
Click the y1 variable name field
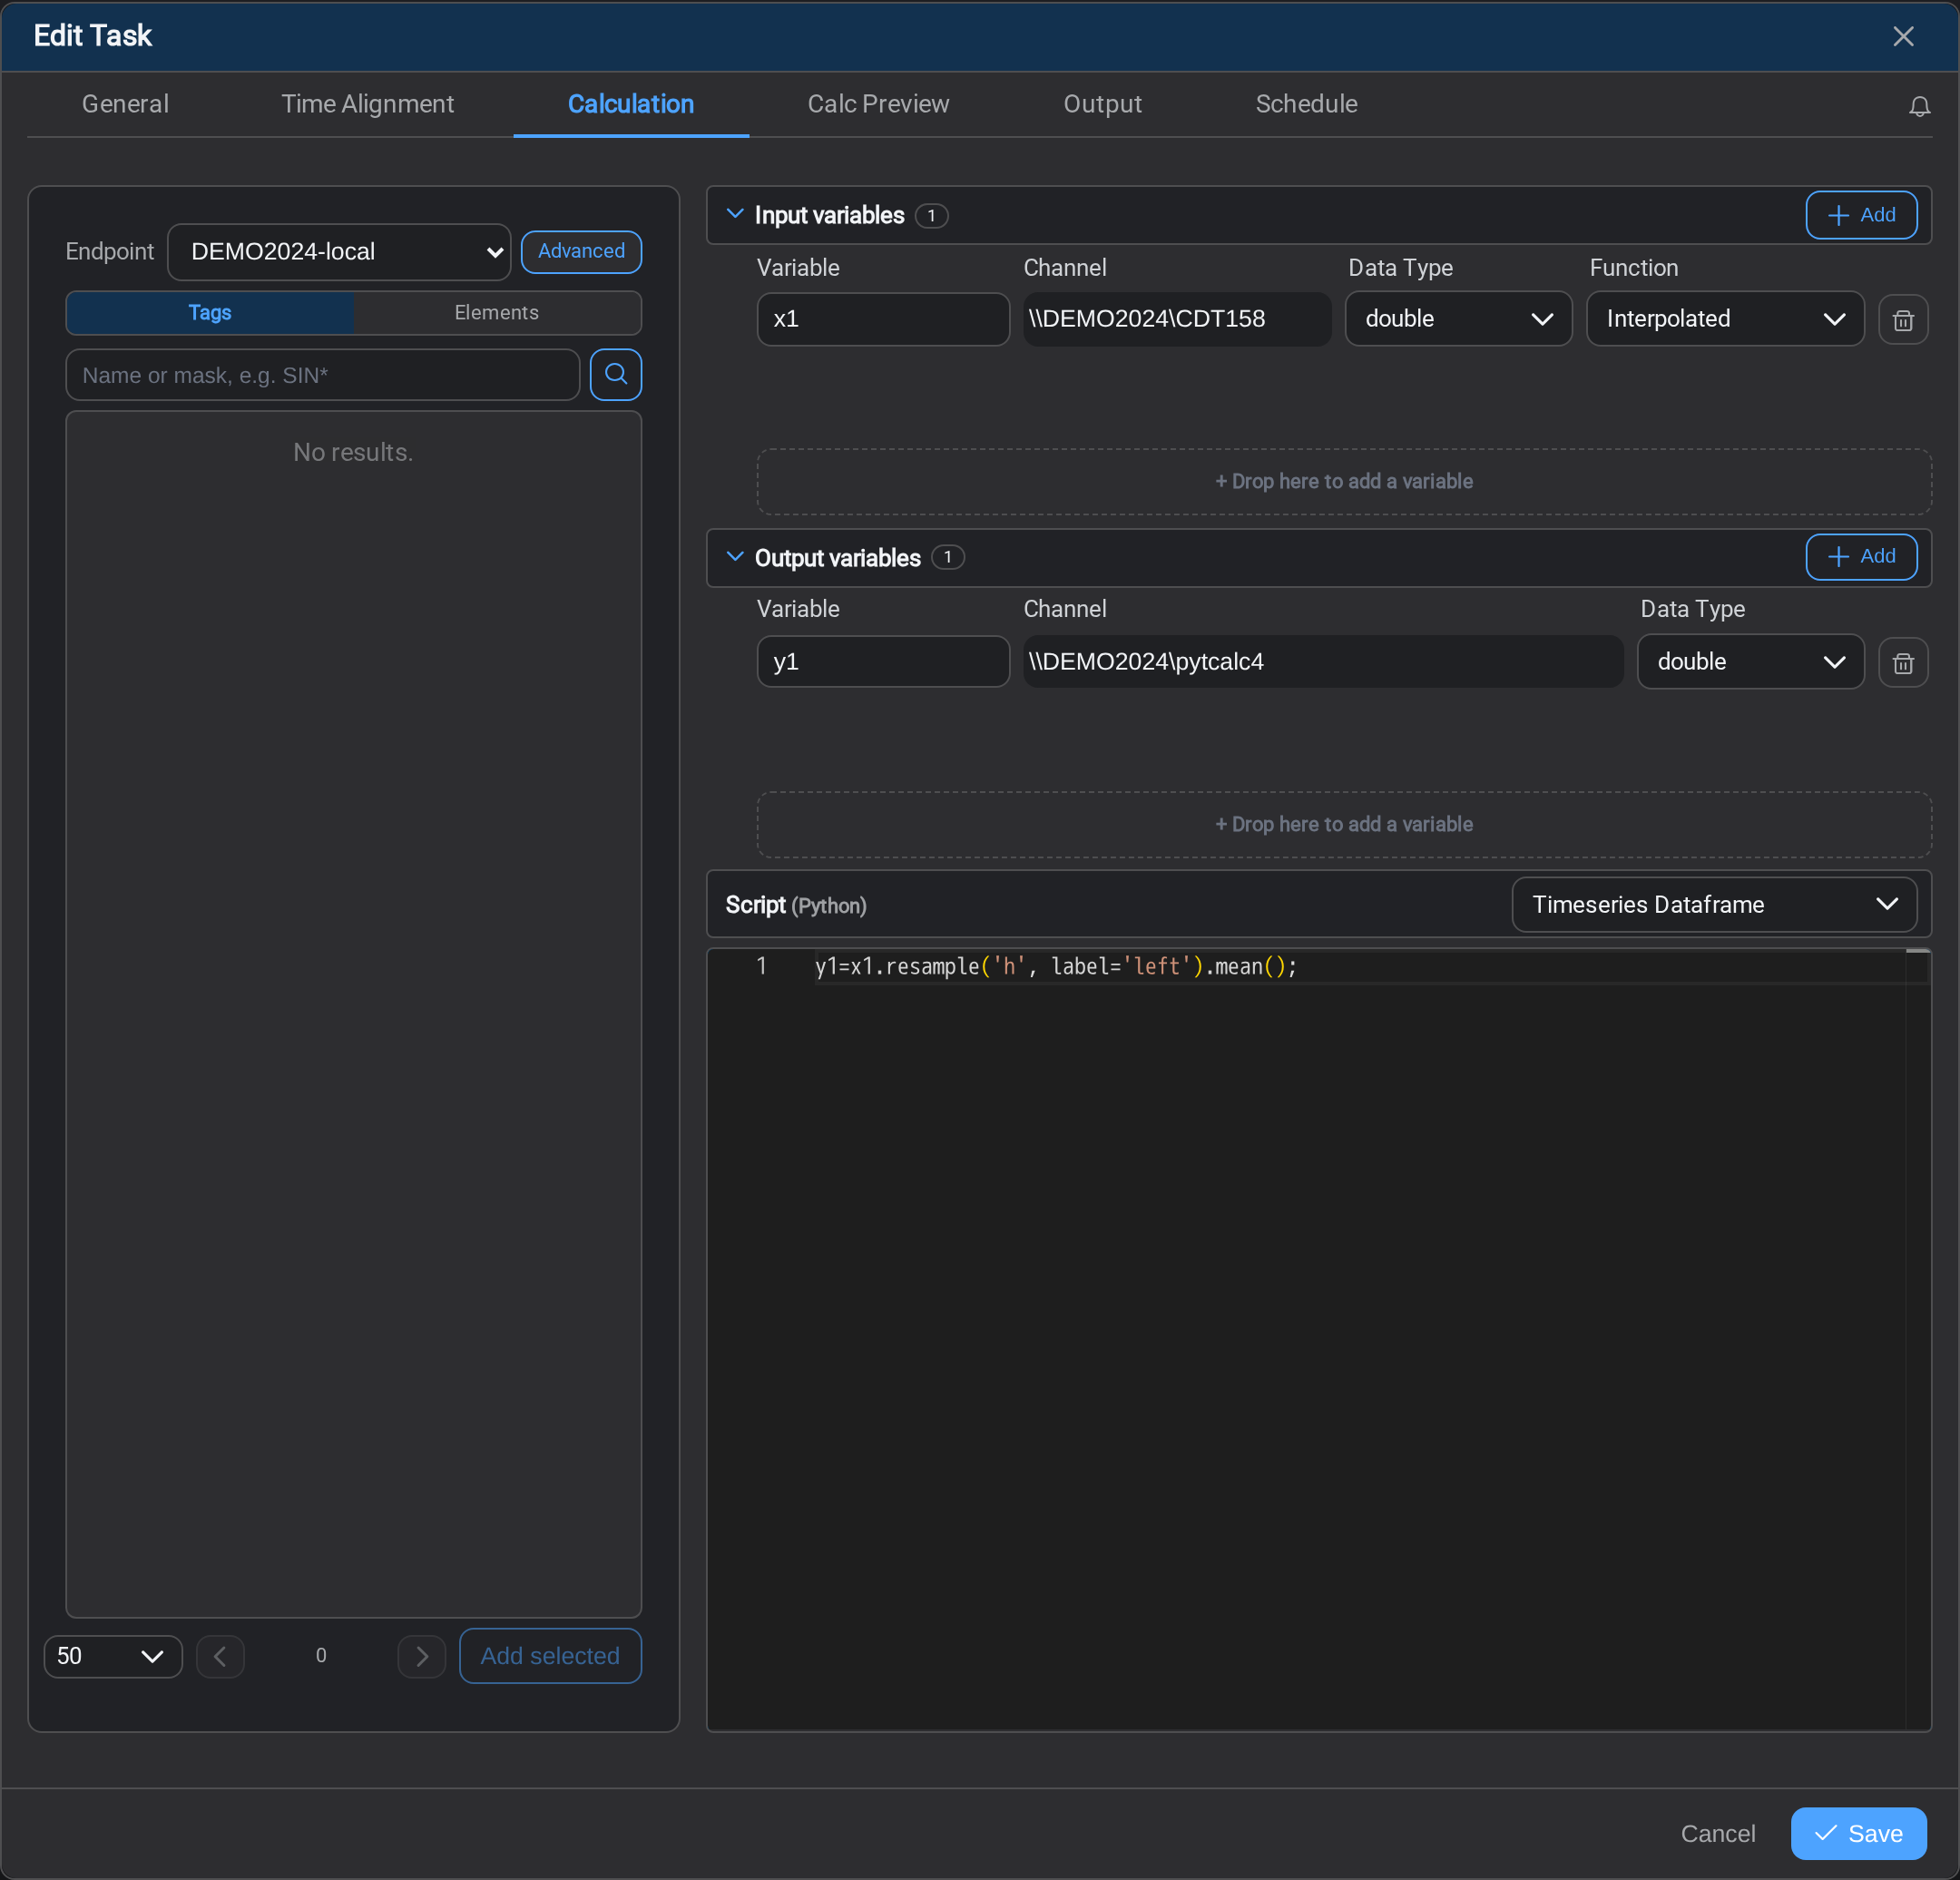(883, 662)
